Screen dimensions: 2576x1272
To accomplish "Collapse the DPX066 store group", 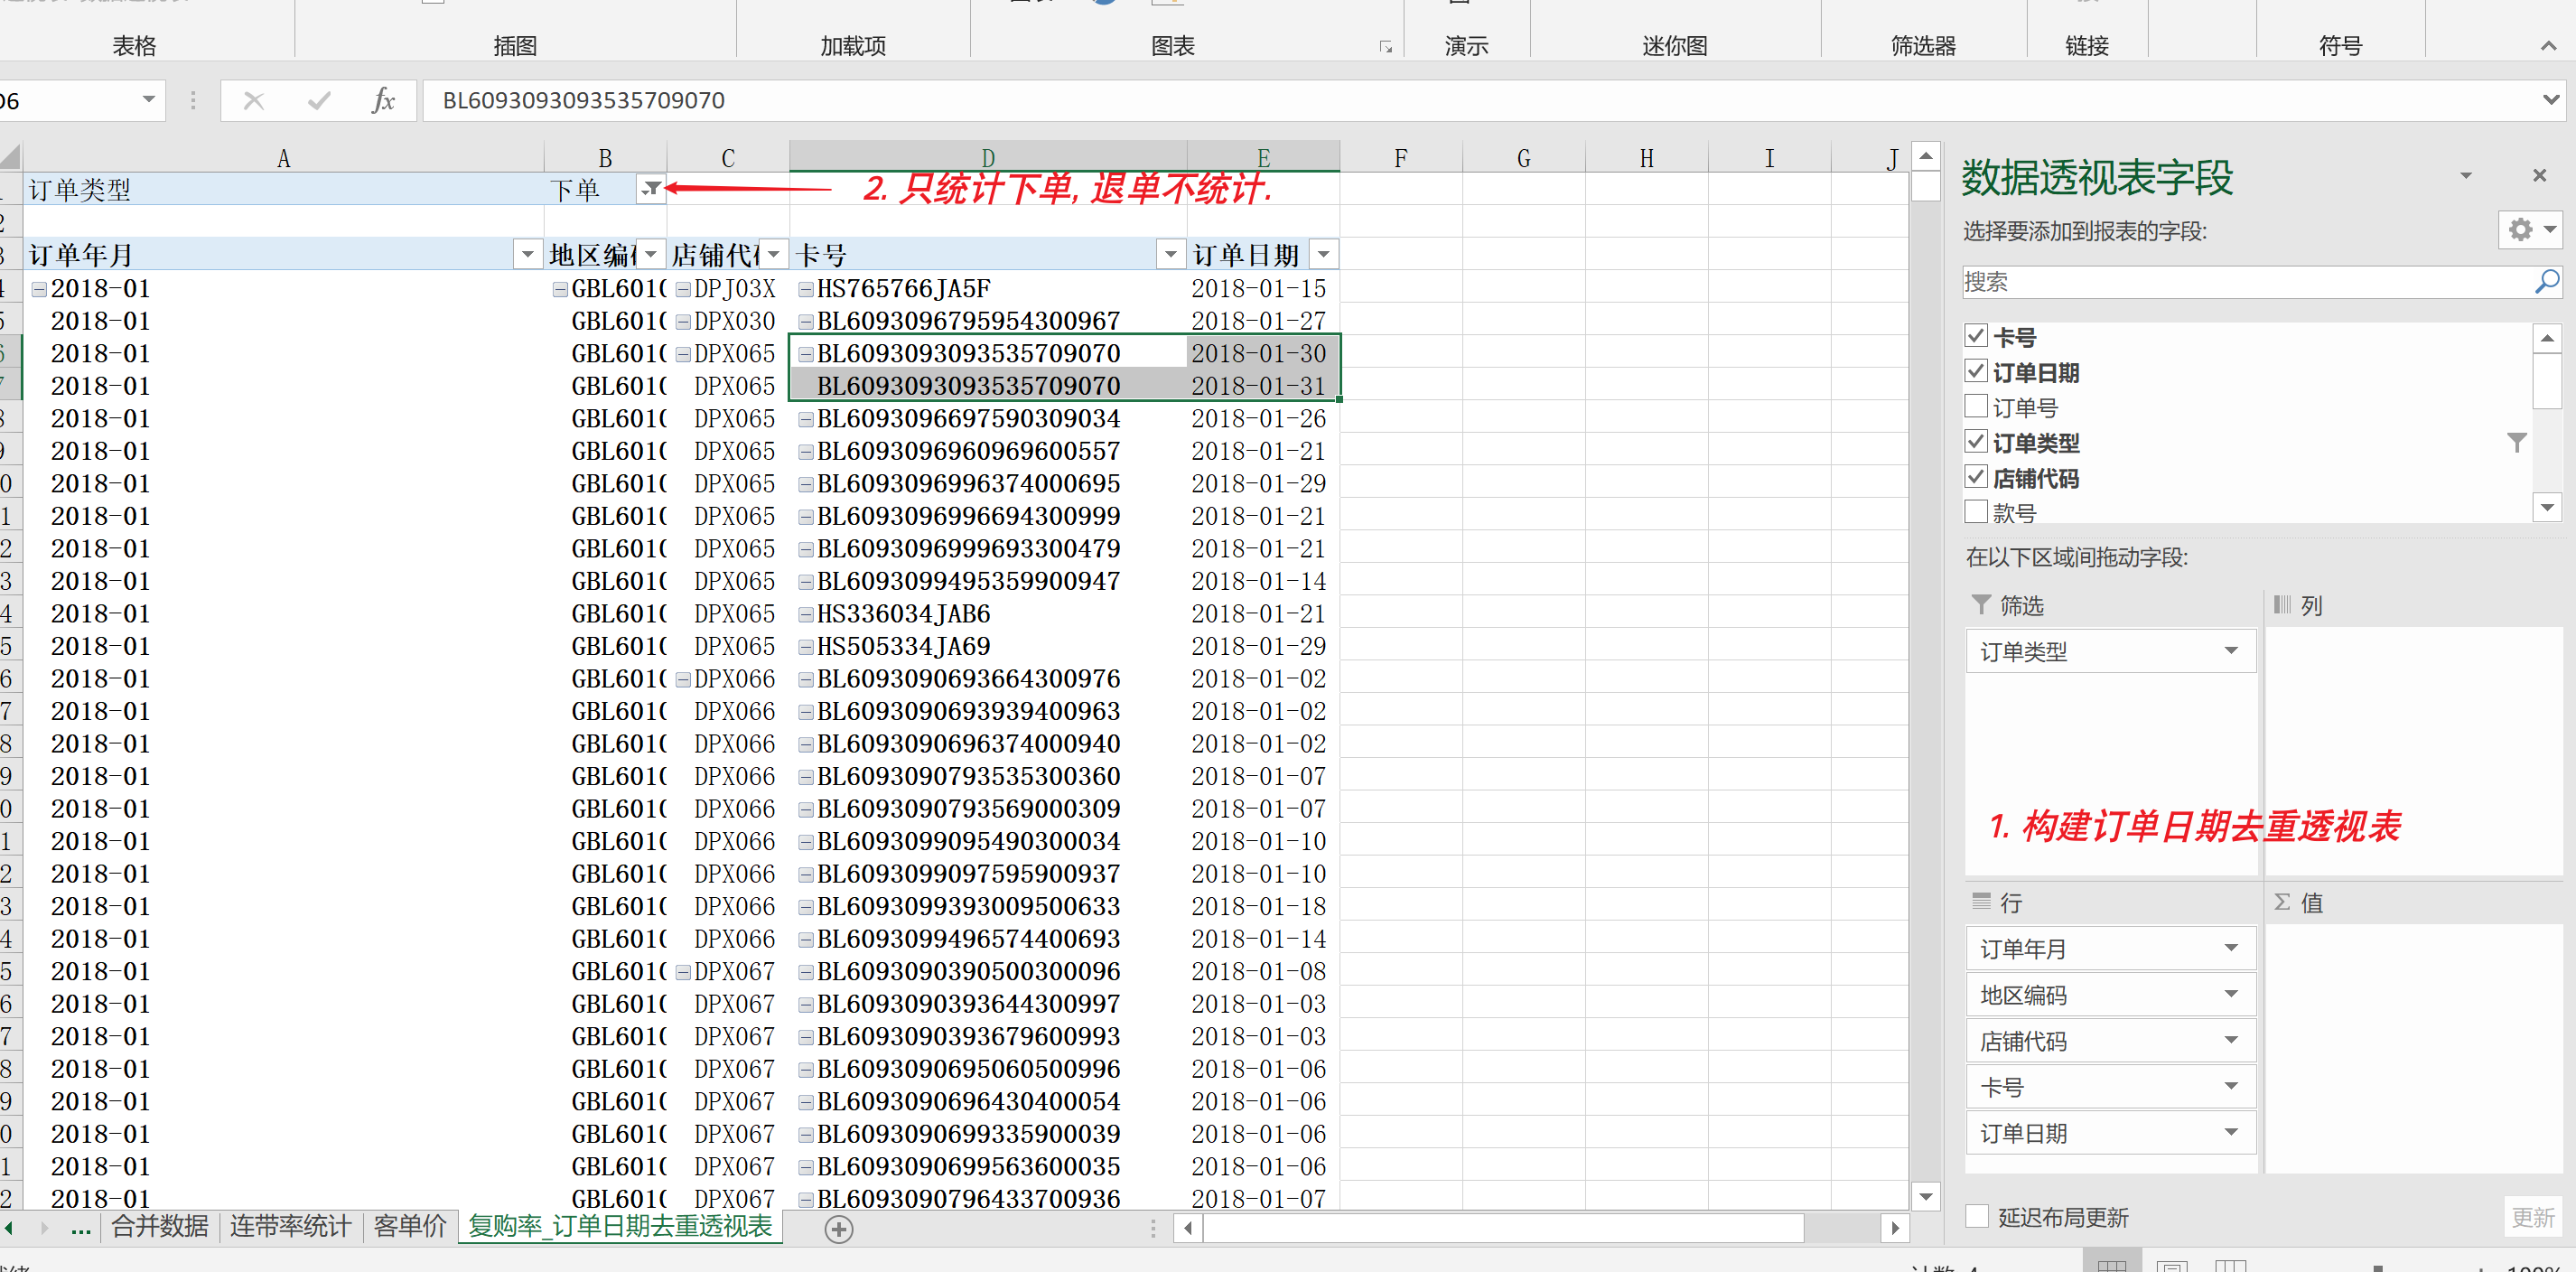I will (683, 680).
